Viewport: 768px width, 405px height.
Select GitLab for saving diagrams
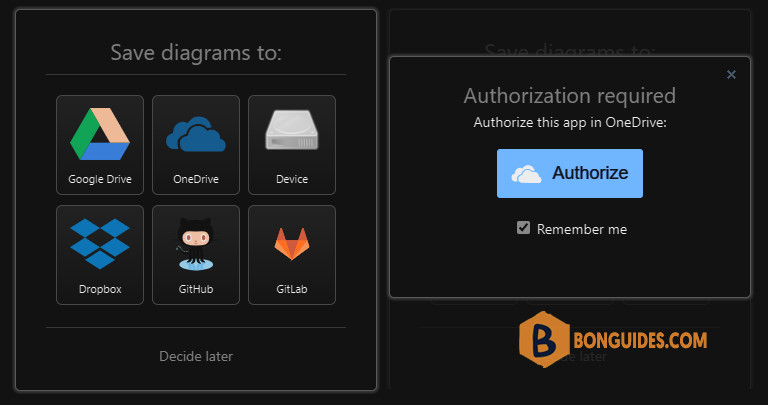click(292, 255)
